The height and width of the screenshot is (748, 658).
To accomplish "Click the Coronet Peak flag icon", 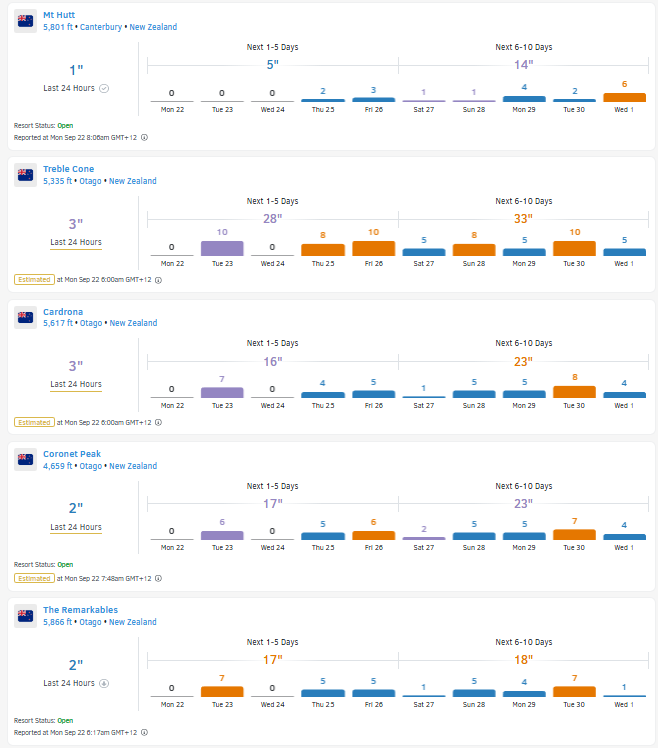I will click(x=26, y=460).
